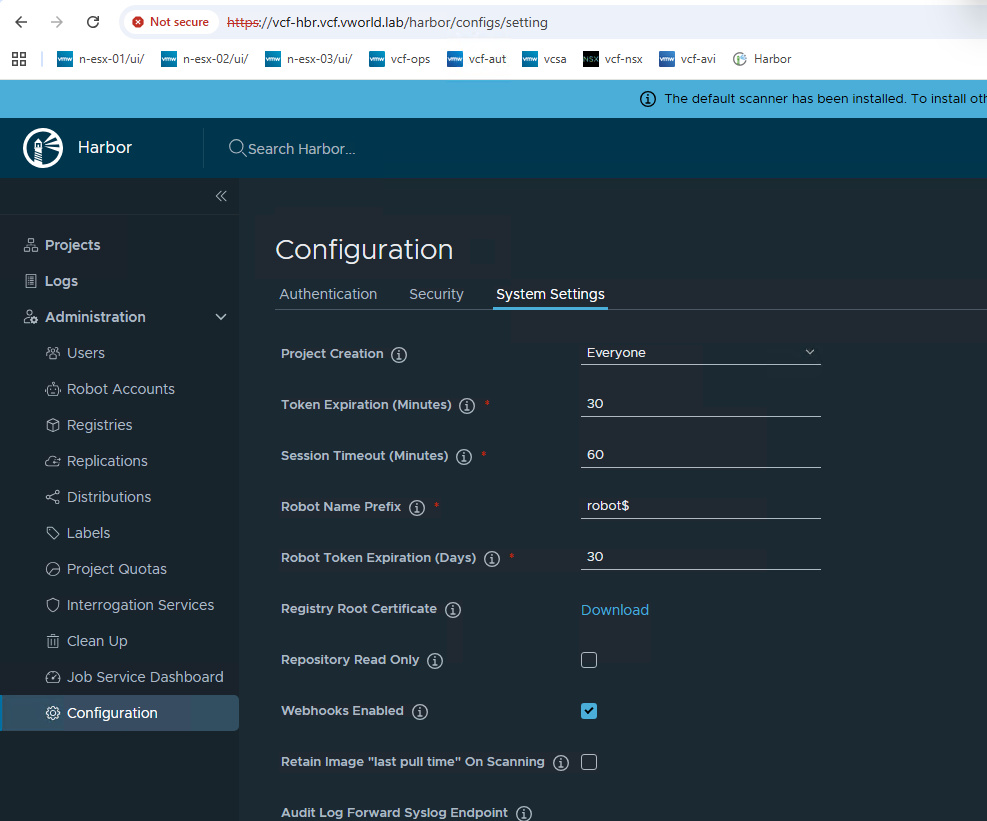
Task: Click the Harbor lighthouse logo icon
Action: tap(43, 148)
